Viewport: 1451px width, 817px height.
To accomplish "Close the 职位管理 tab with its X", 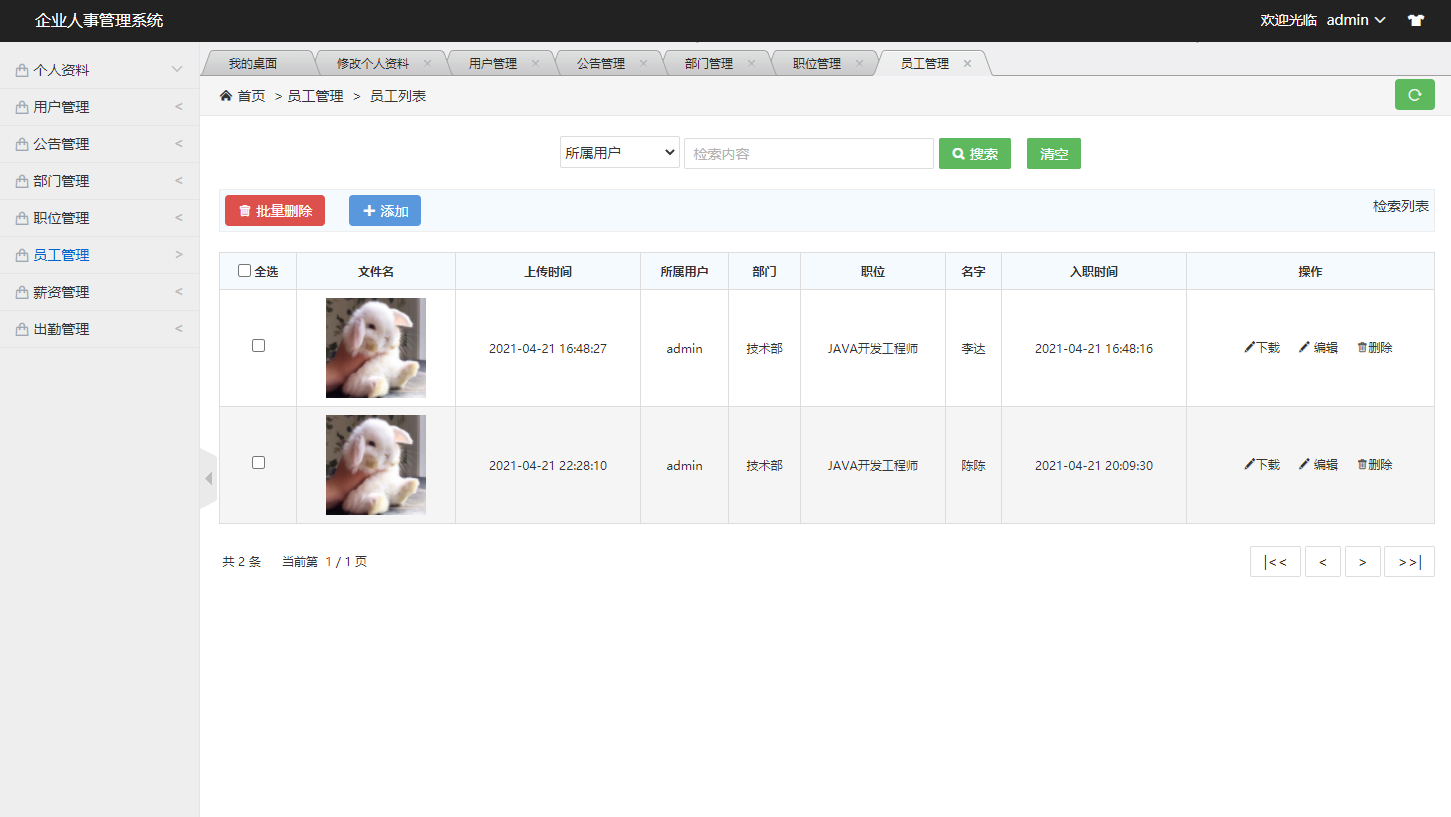I will coord(859,63).
